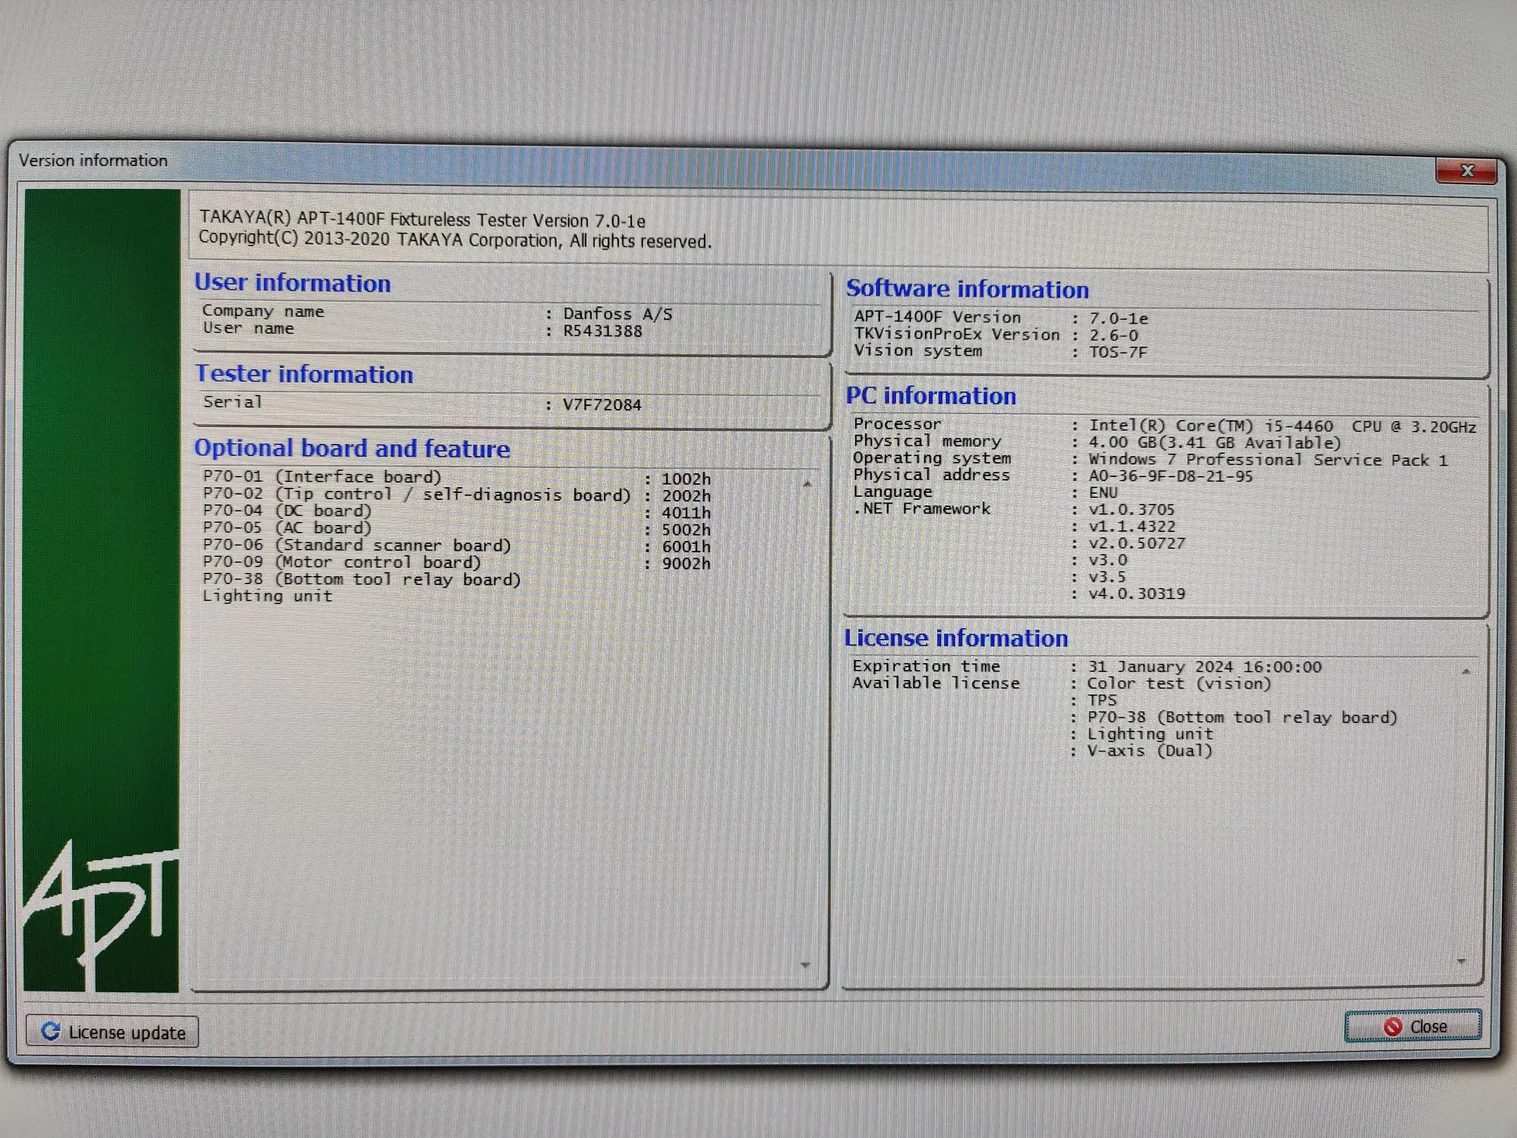
Task: Select the P70-04 (DC board) row
Action: click(x=457, y=511)
